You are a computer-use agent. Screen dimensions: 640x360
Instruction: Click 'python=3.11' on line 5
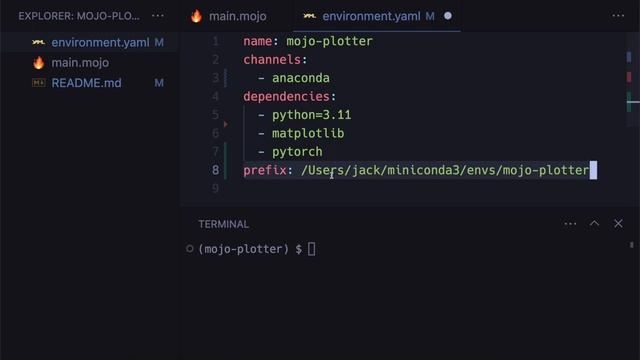311,115
